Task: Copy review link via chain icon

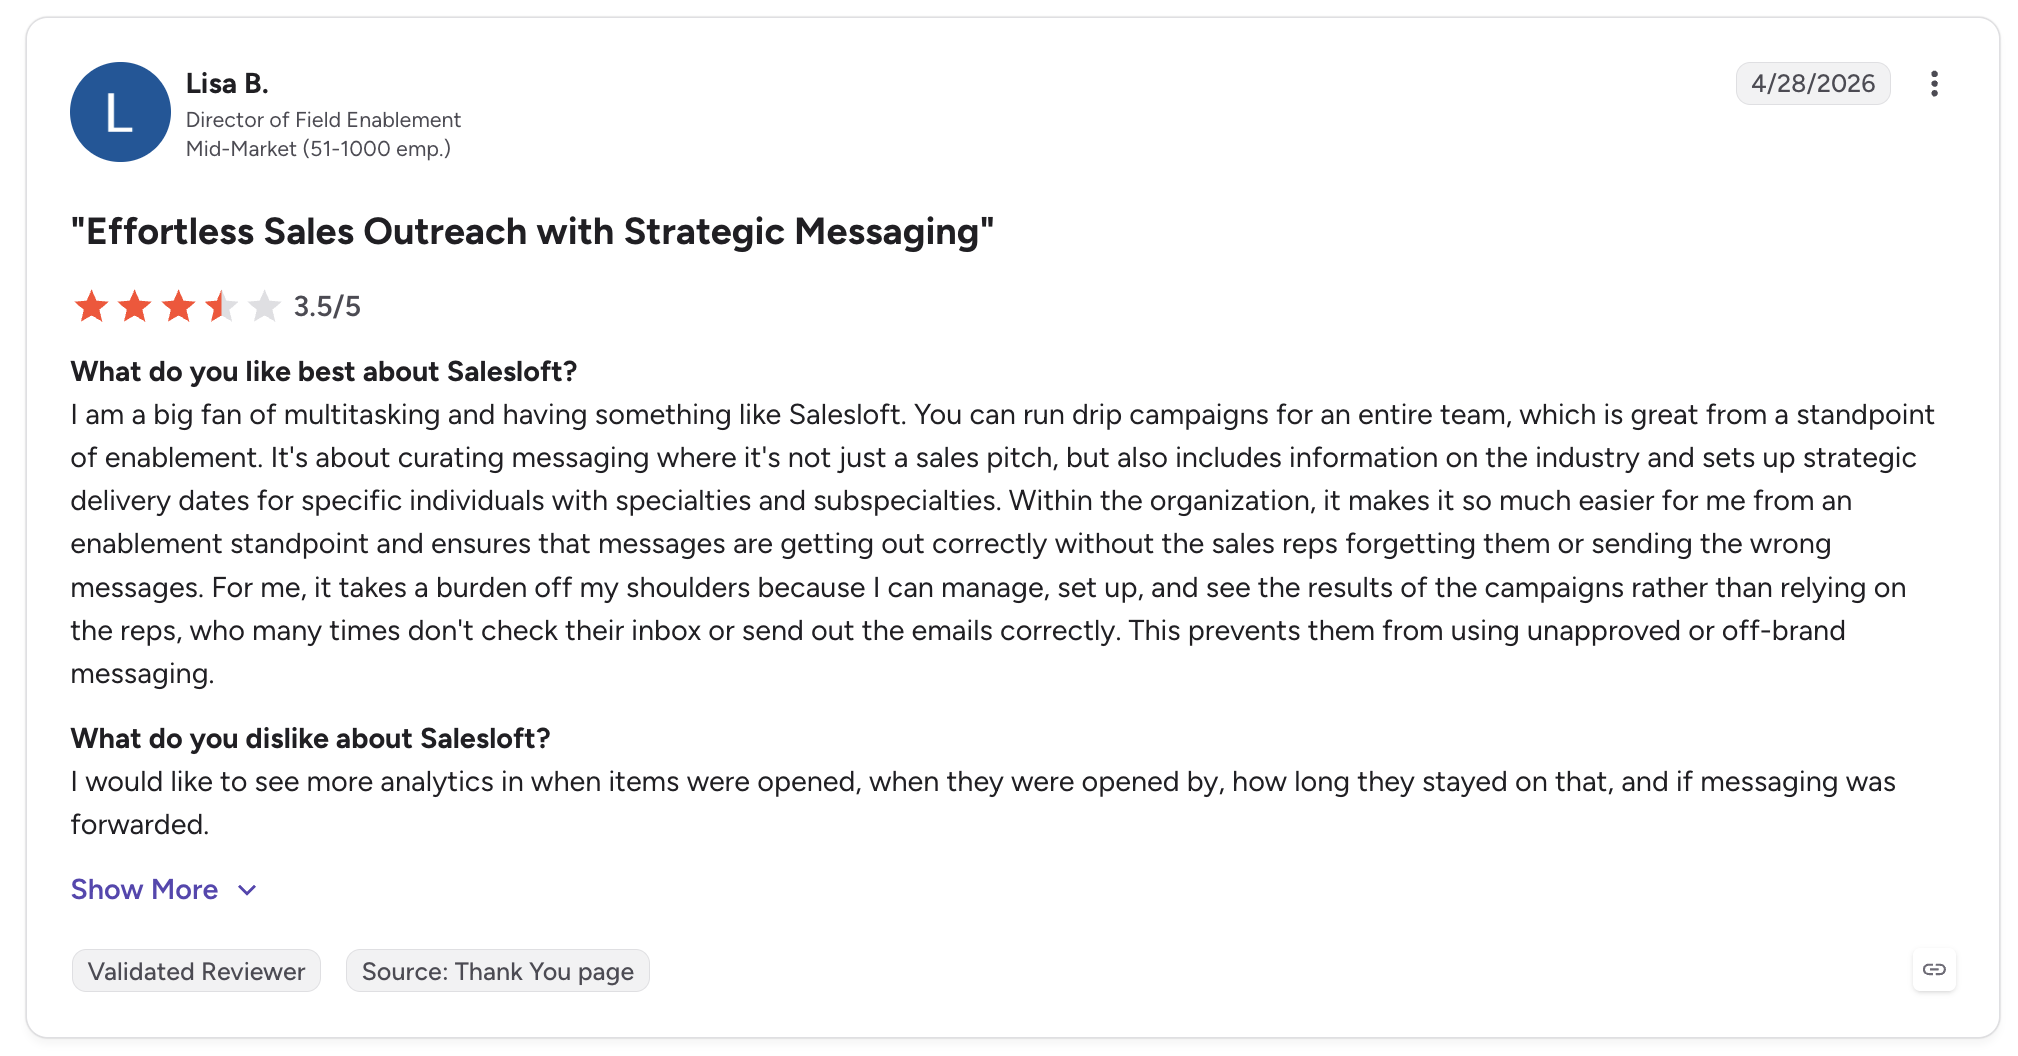Action: 1934,970
